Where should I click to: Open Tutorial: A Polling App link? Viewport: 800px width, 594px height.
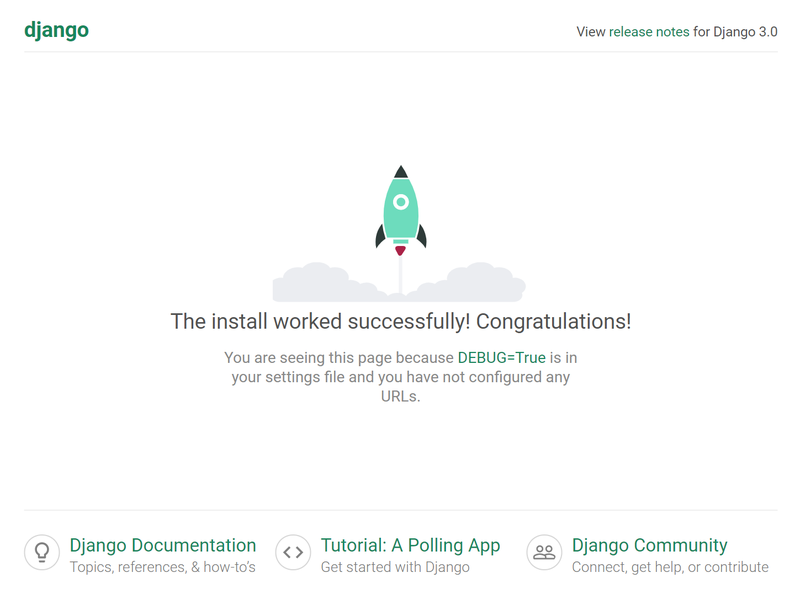click(x=410, y=546)
